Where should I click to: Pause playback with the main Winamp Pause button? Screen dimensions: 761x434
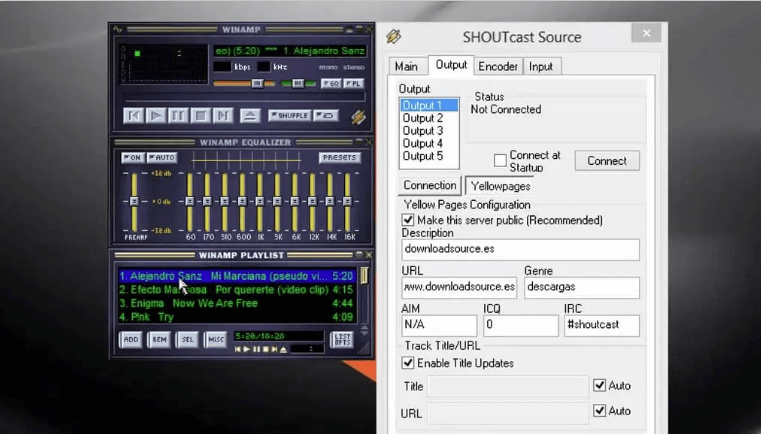178,116
